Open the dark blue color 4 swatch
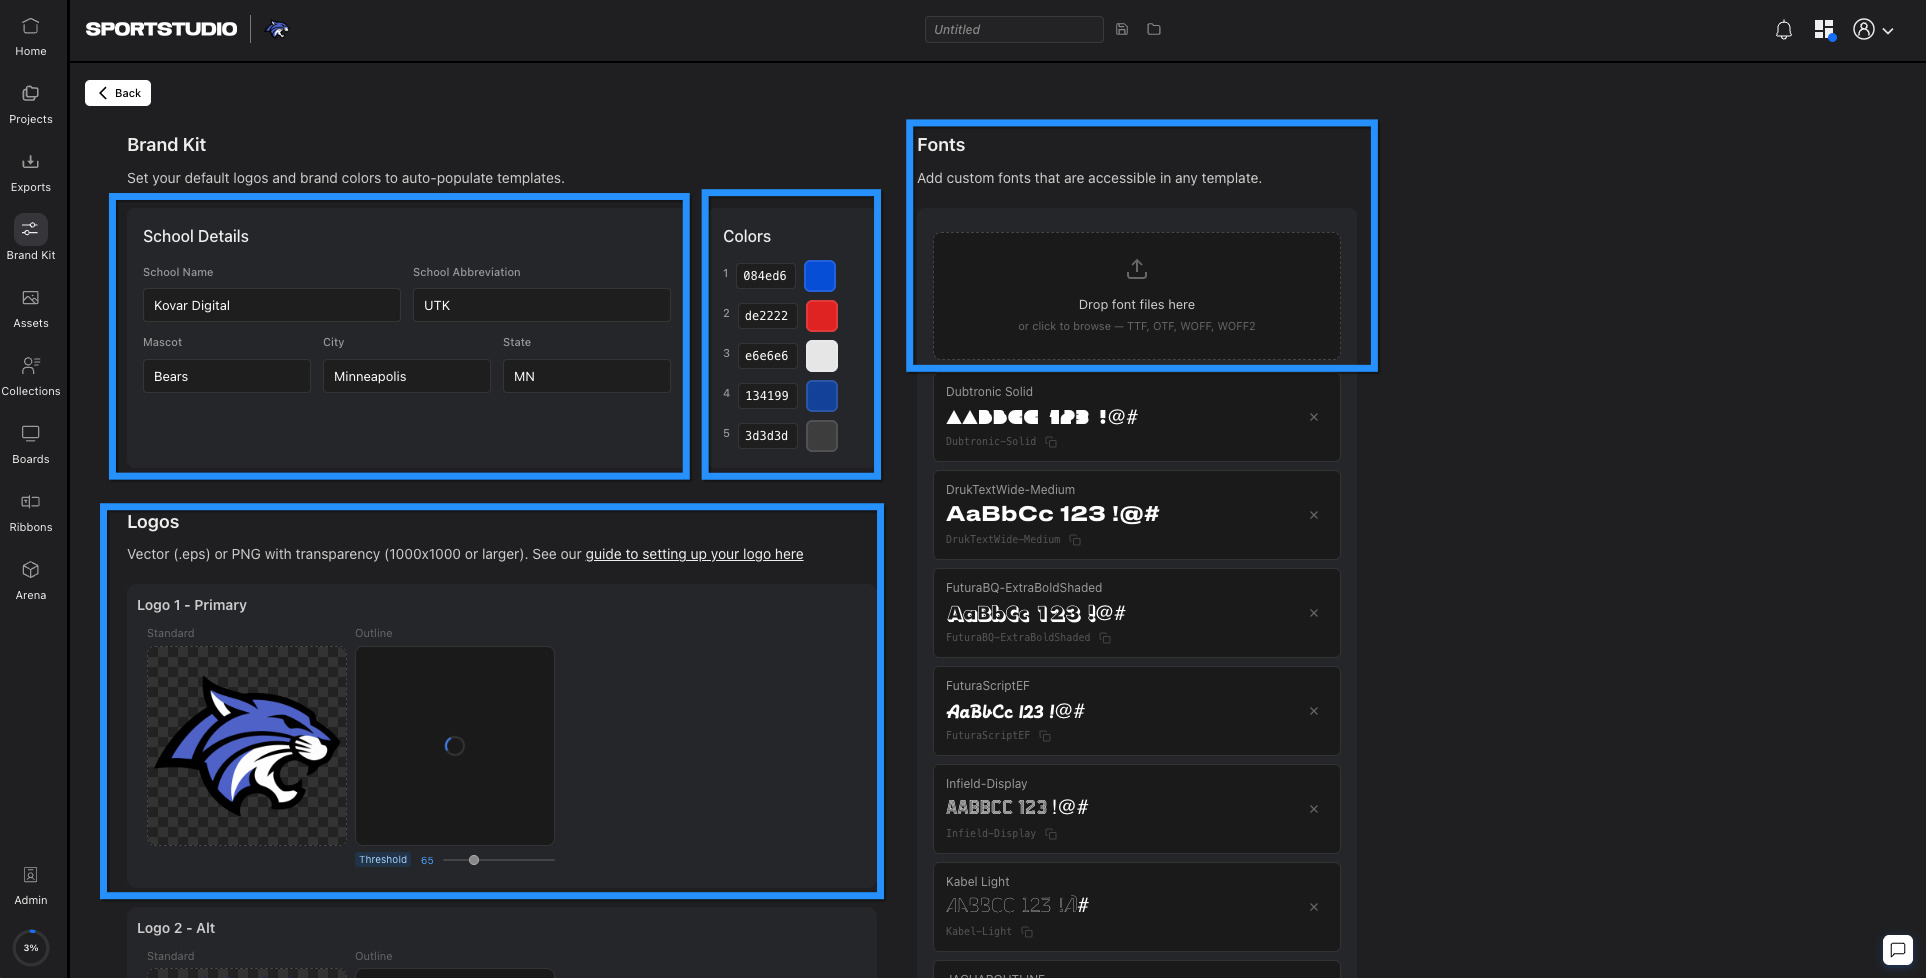The image size is (1926, 978). pyautogui.click(x=822, y=396)
